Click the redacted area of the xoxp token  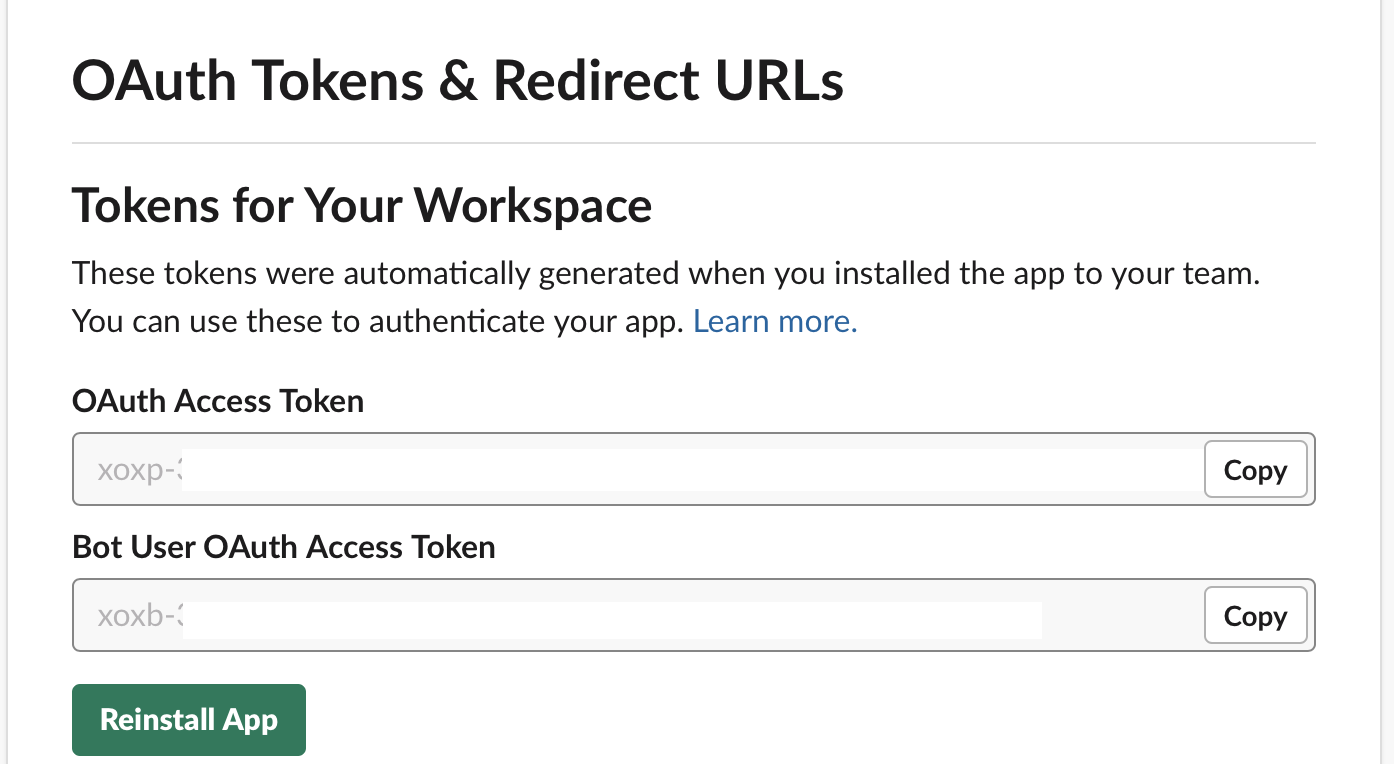point(692,469)
